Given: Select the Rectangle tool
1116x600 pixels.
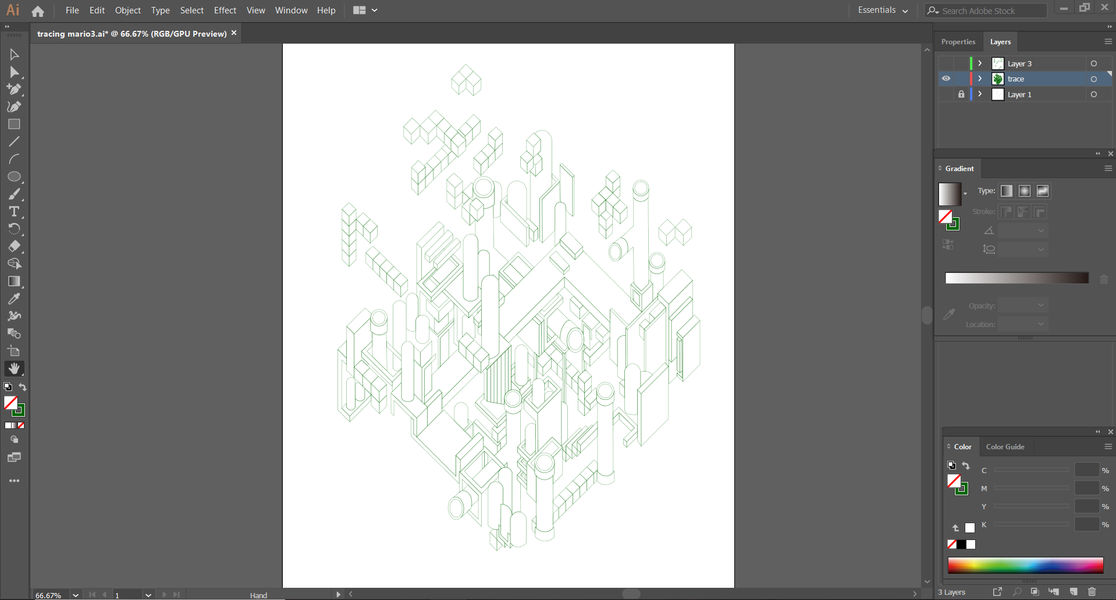Looking at the screenshot, I should (x=14, y=124).
